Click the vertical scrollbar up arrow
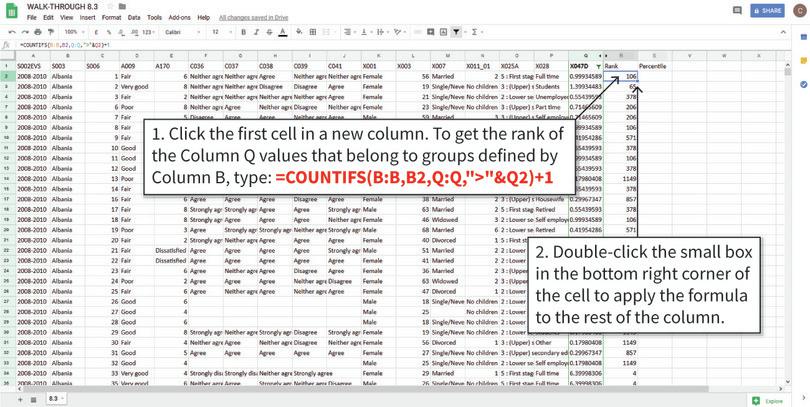Viewport: 810px width, 407px height. pyautogui.click(x=787, y=64)
